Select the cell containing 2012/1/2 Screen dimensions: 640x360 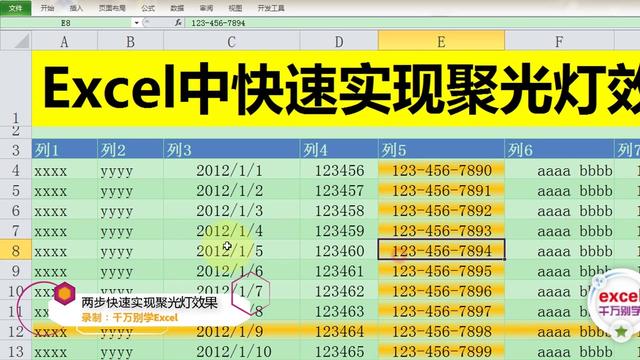tap(231, 190)
